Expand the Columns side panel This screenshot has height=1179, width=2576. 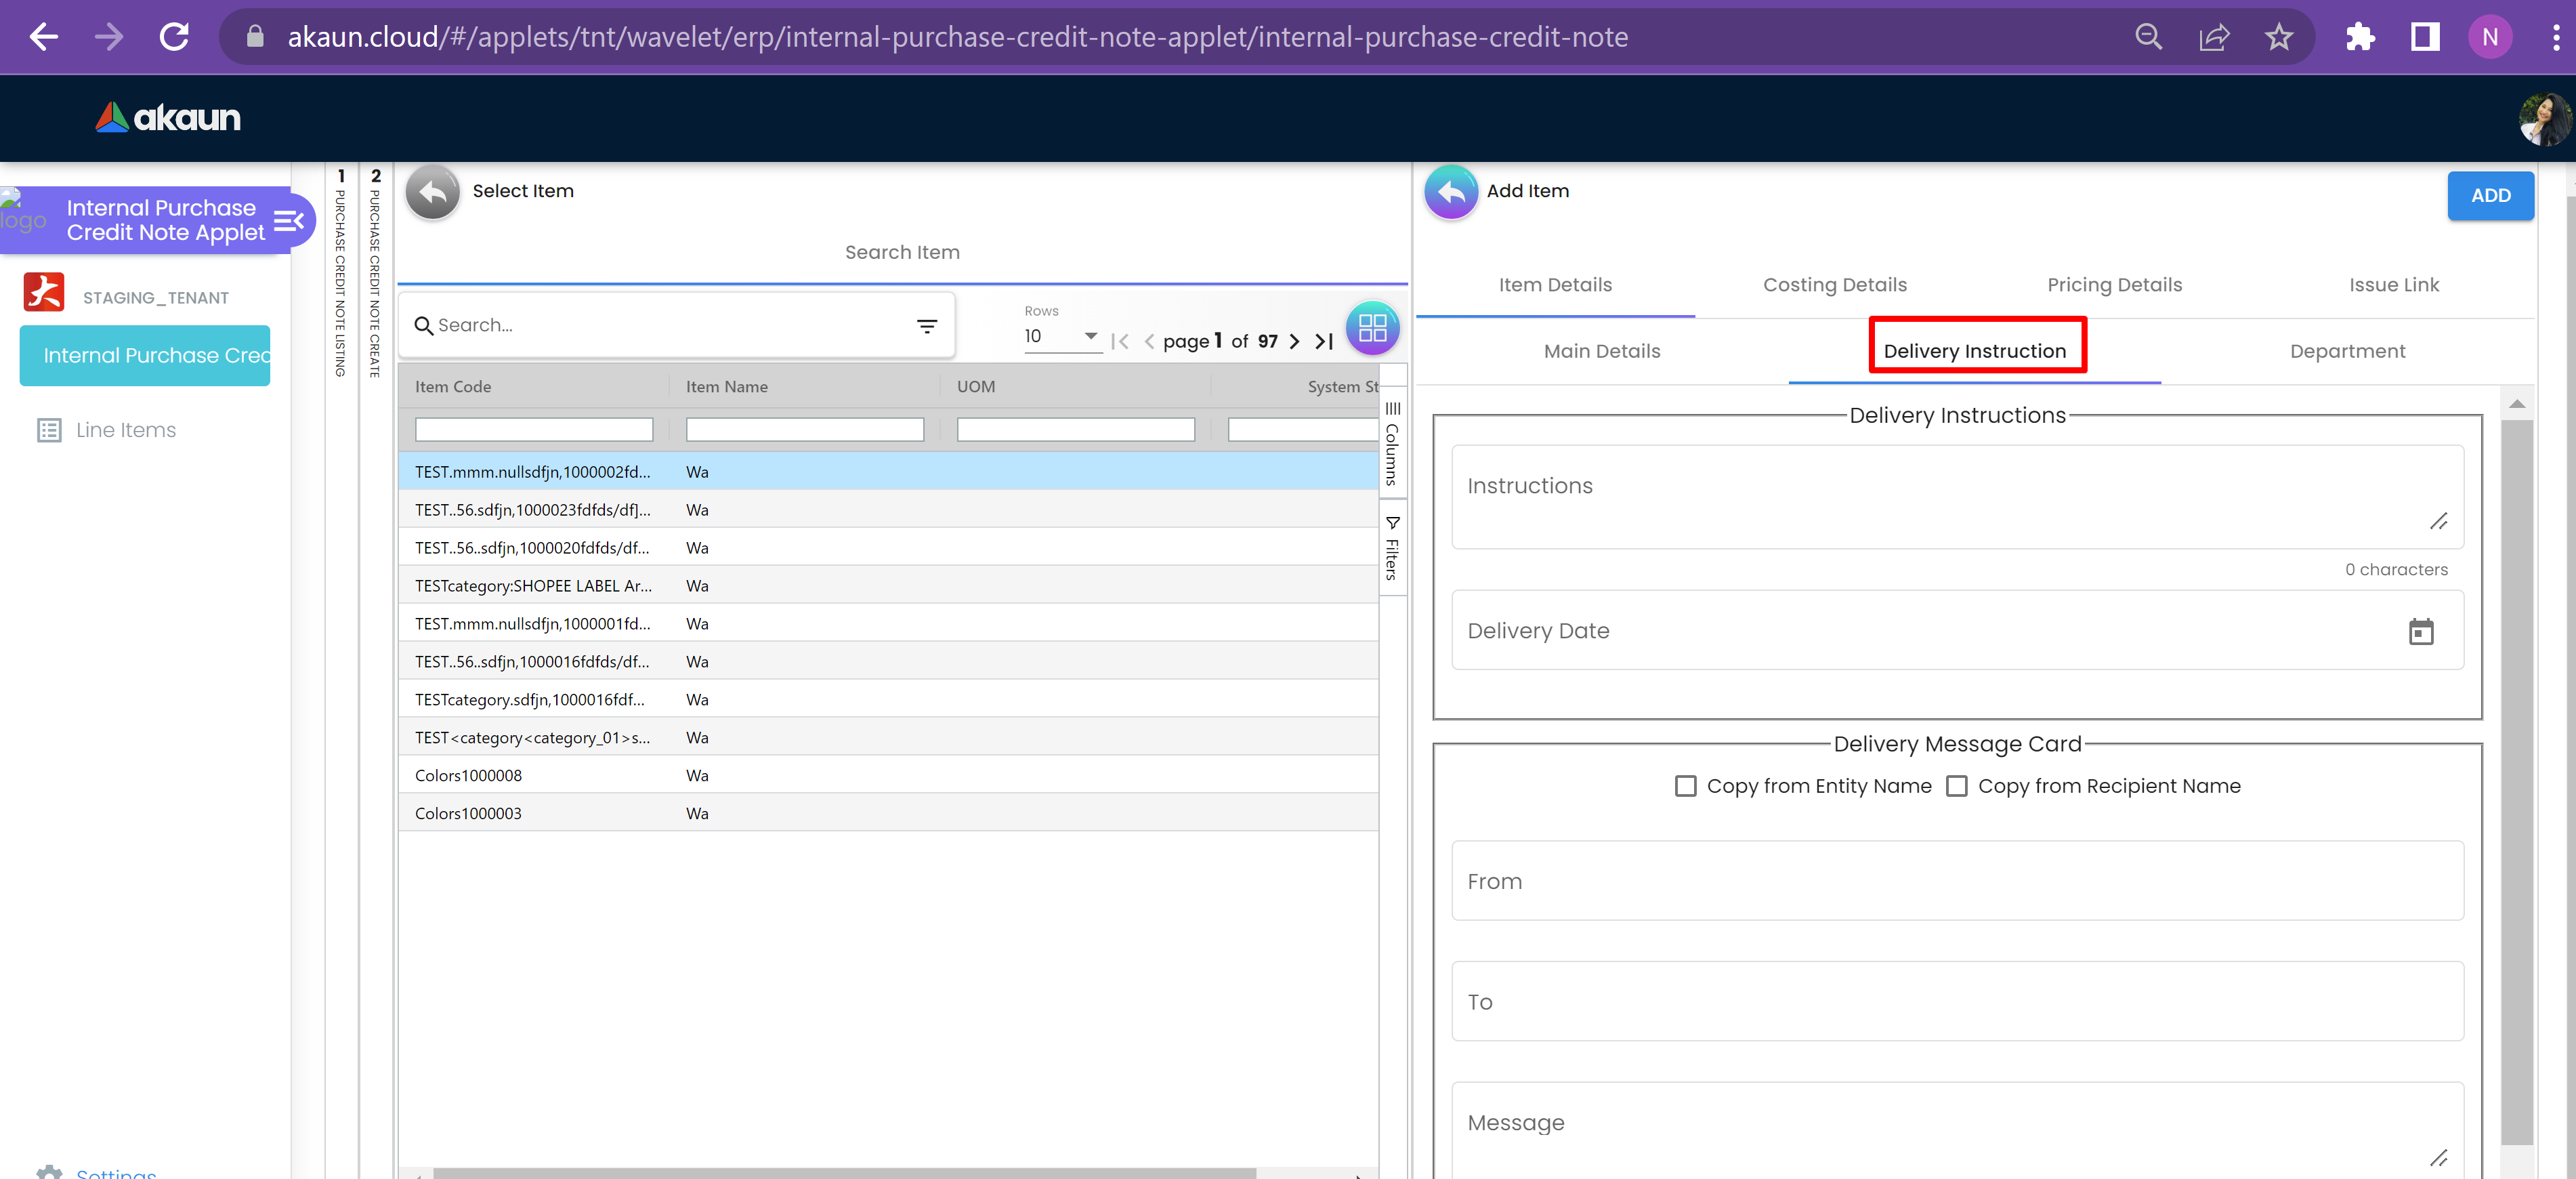pos(1392,443)
